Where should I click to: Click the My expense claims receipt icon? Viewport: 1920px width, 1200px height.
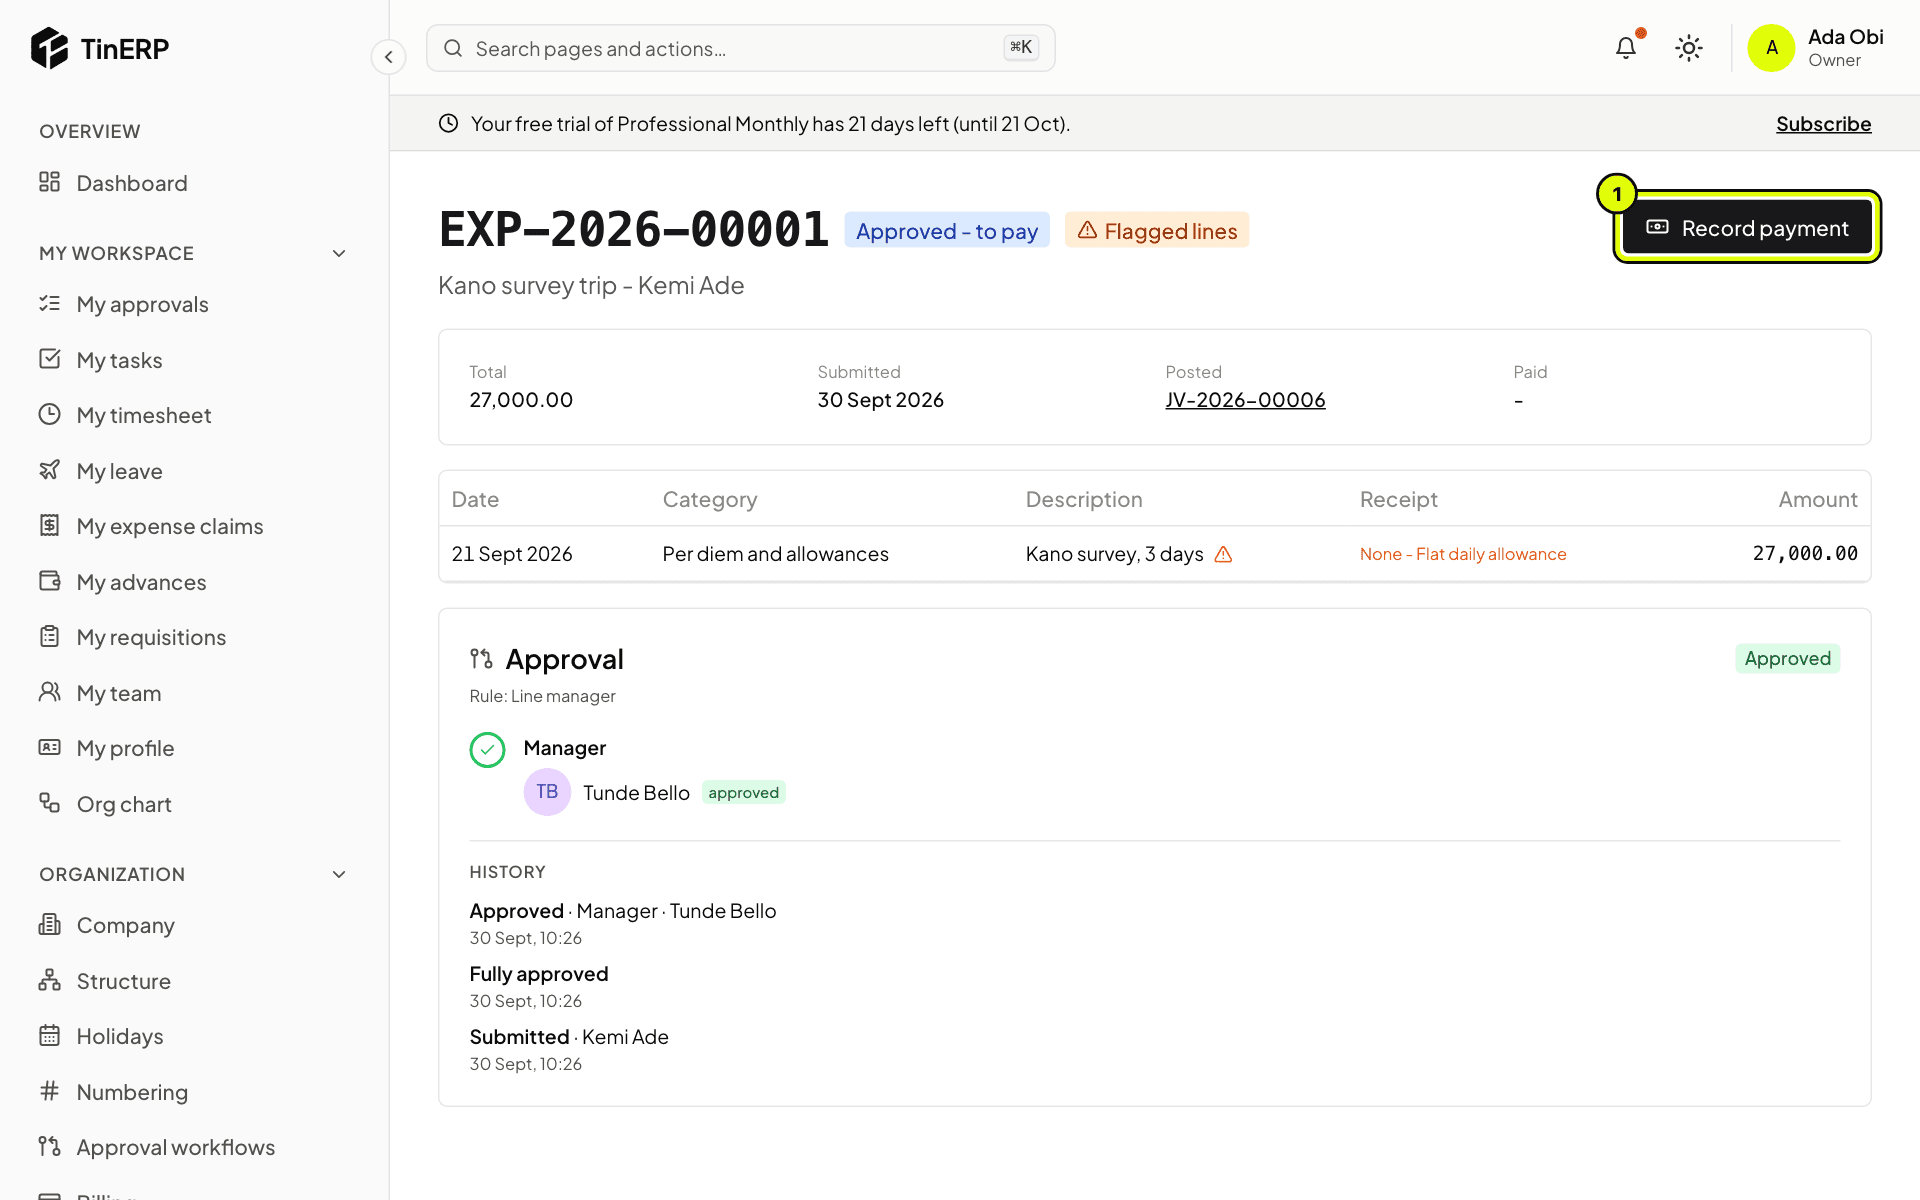click(49, 525)
